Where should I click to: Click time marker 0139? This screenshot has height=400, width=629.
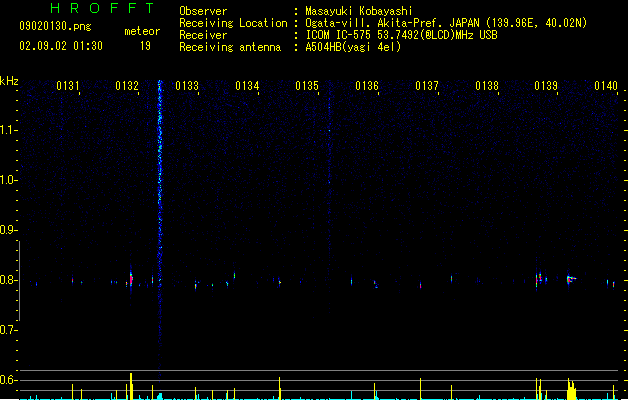[x=546, y=86]
